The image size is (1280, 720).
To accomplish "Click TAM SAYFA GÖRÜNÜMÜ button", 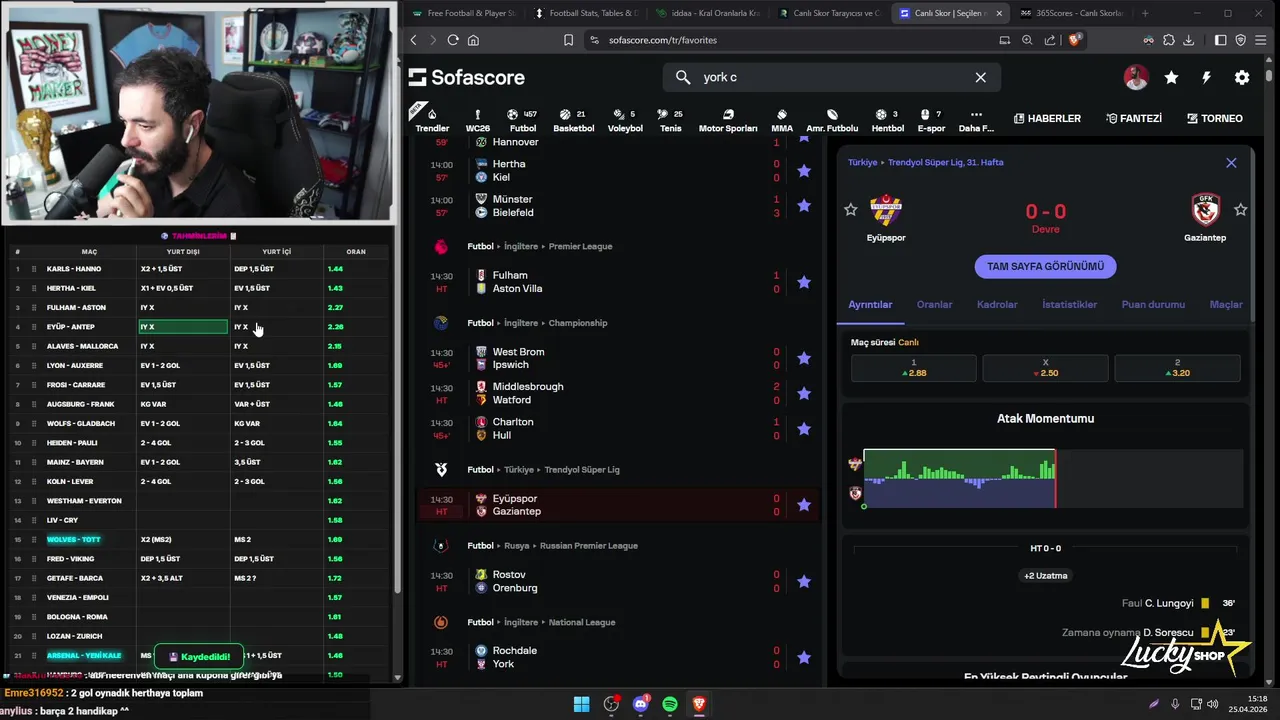I will click(1045, 266).
